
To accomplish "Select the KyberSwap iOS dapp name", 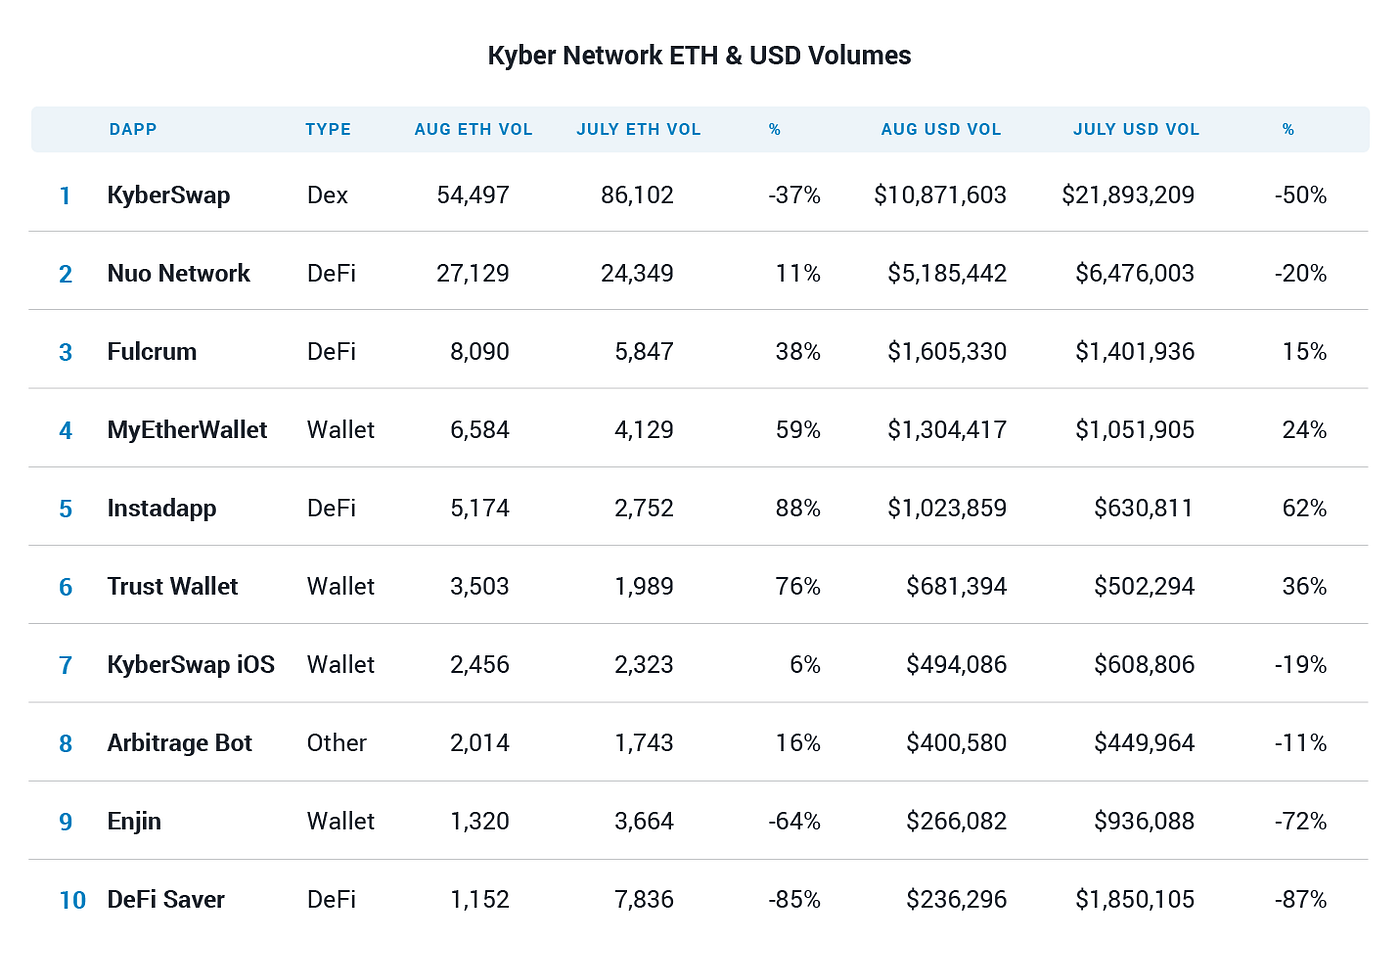I will [x=191, y=665].
